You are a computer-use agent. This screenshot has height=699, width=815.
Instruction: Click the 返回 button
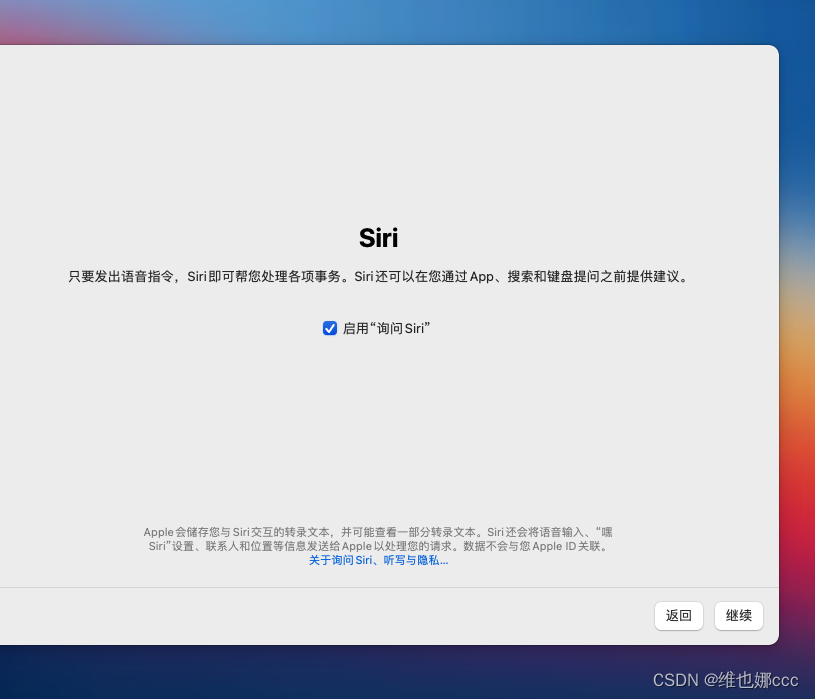coord(679,616)
